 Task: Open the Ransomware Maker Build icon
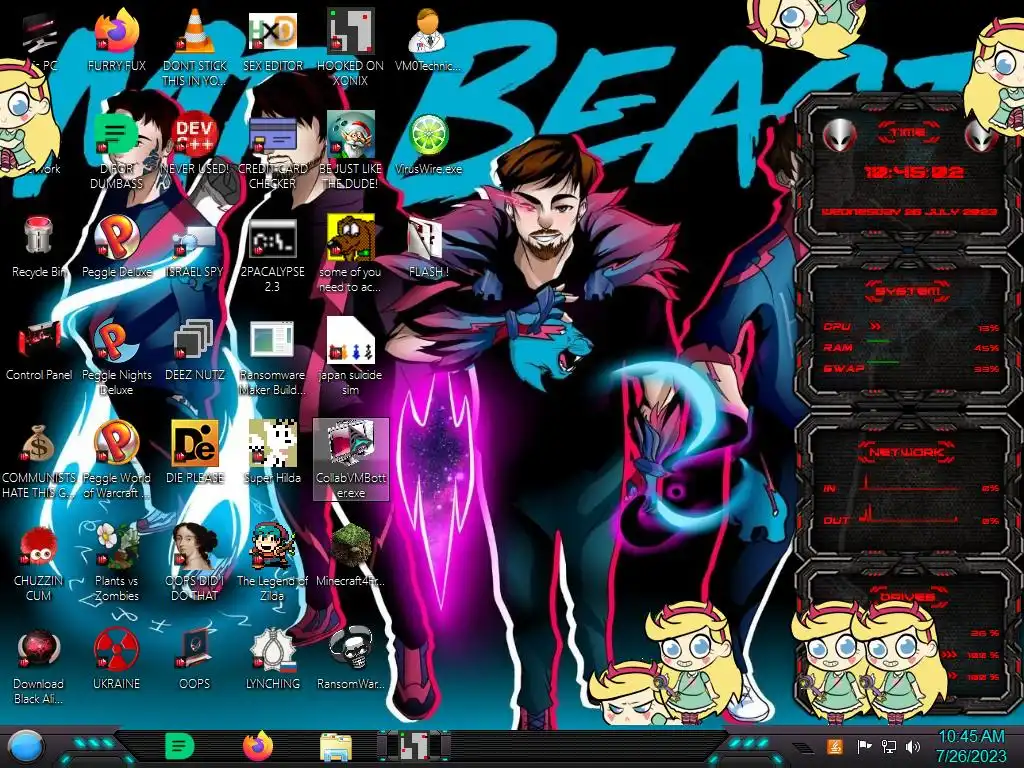point(272,357)
